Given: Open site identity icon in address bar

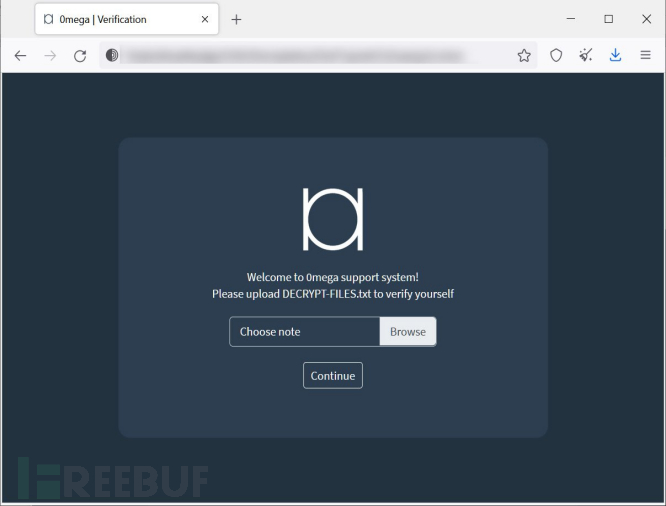Looking at the screenshot, I should coord(112,55).
